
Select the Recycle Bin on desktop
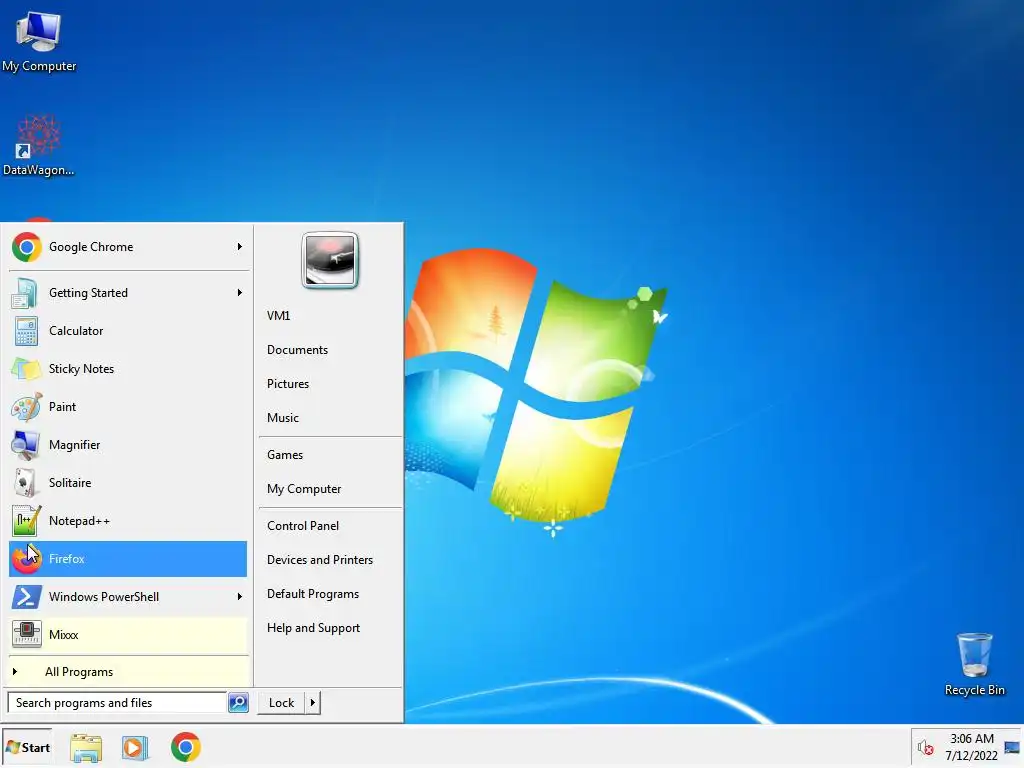(974, 664)
